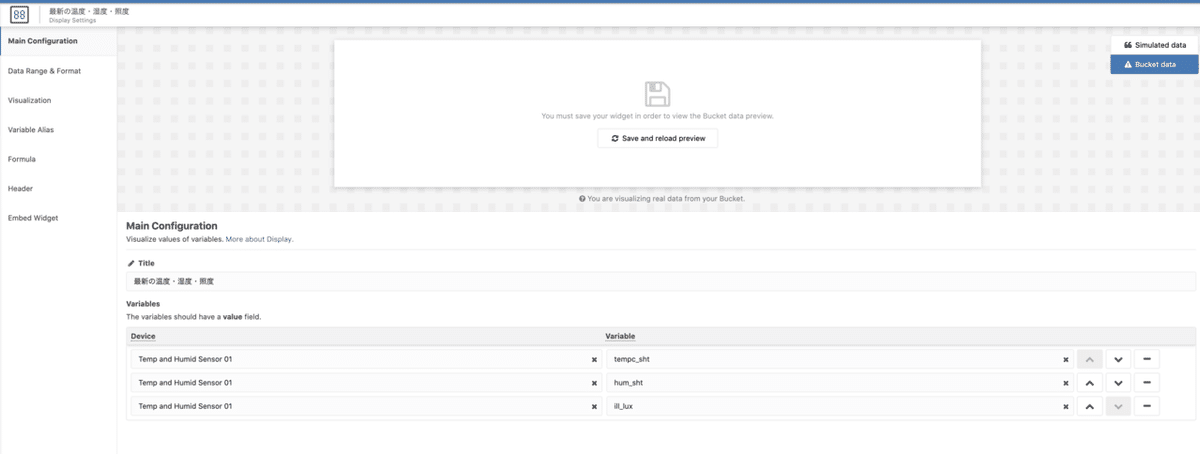
Task: Clear the tempc_sht variable selection
Action: tap(1066, 359)
